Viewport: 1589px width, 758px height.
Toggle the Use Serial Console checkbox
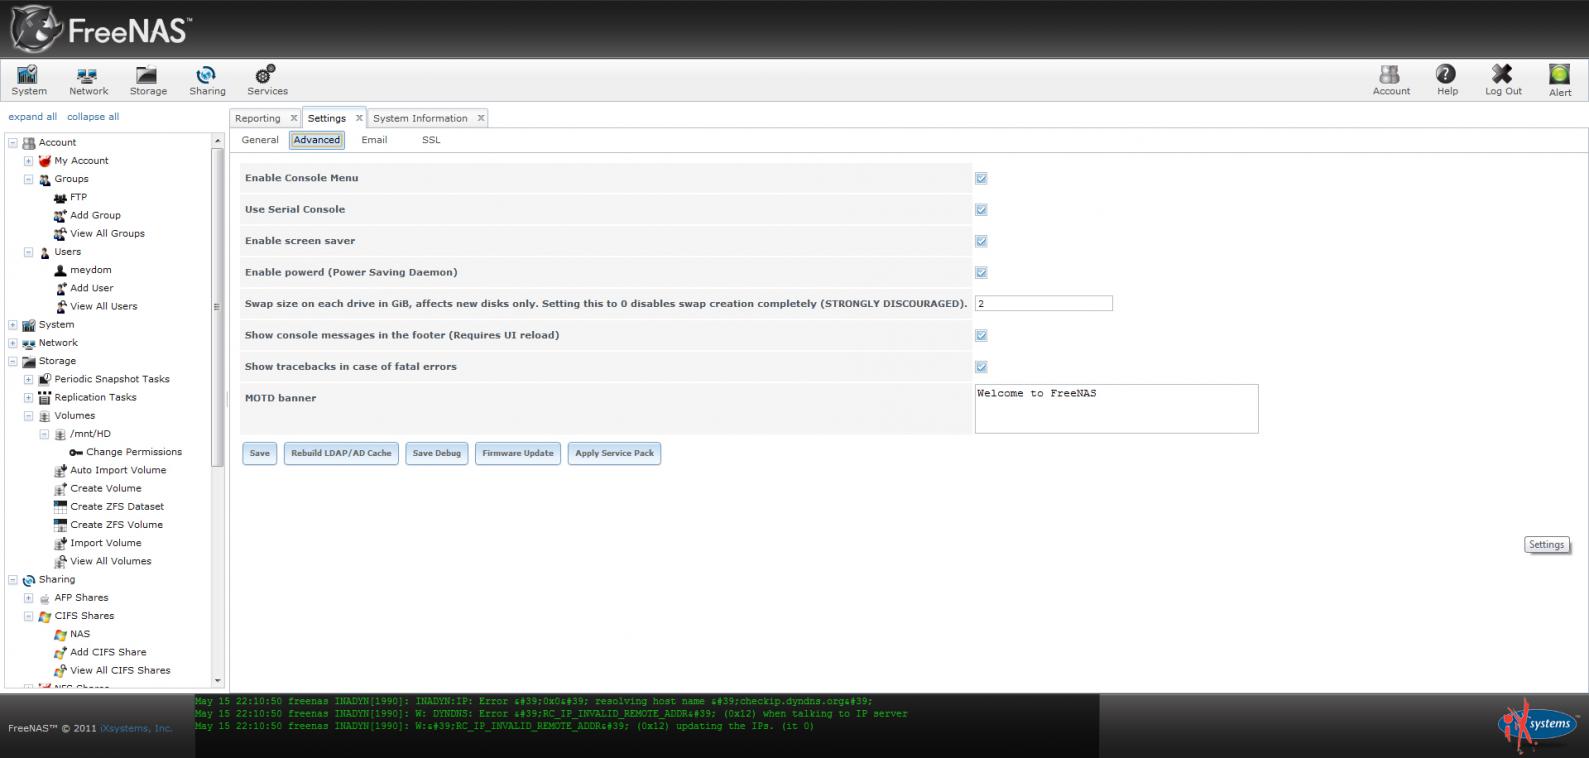tap(981, 210)
